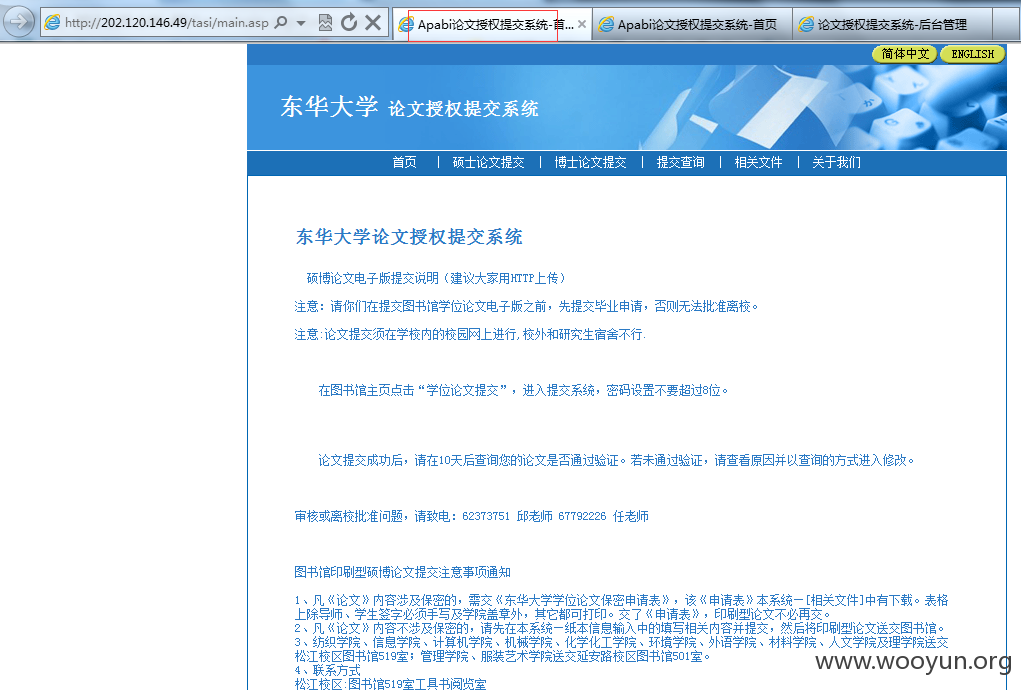Click the 东华大学 banner title

click(x=329, y=107)
